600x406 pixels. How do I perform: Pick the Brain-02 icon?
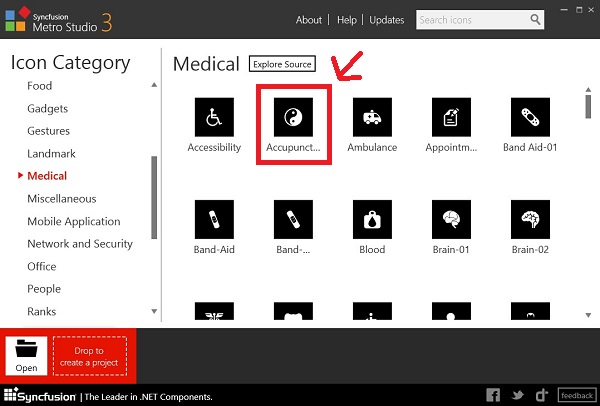[x=530, y=219]
